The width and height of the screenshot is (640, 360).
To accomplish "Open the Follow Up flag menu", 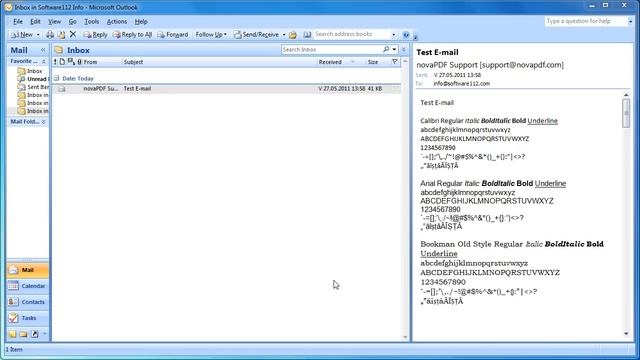I will [x=211, y=35].
